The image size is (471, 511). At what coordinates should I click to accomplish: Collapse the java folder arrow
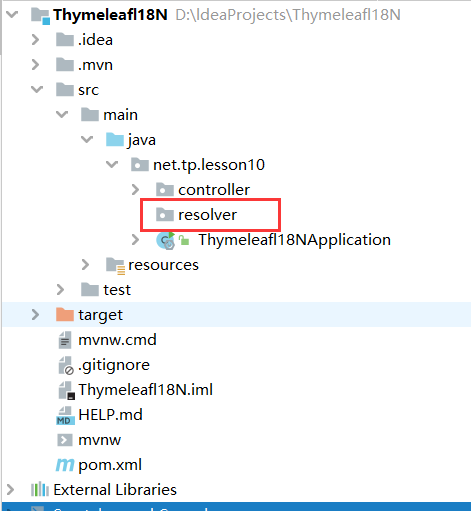tap(87, 140)
